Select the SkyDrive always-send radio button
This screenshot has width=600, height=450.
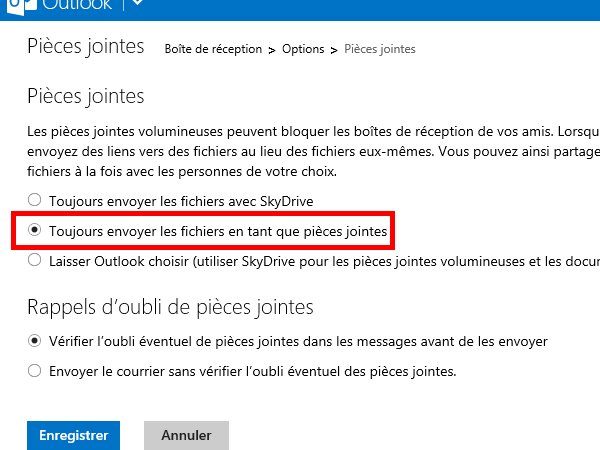(34, 200)
